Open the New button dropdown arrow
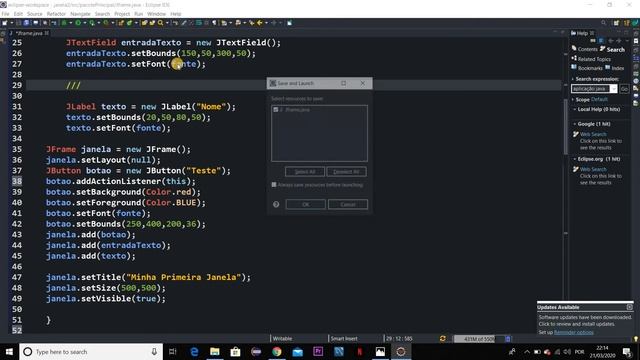Screen dimensions: 640x360 (x=12, y=23)
